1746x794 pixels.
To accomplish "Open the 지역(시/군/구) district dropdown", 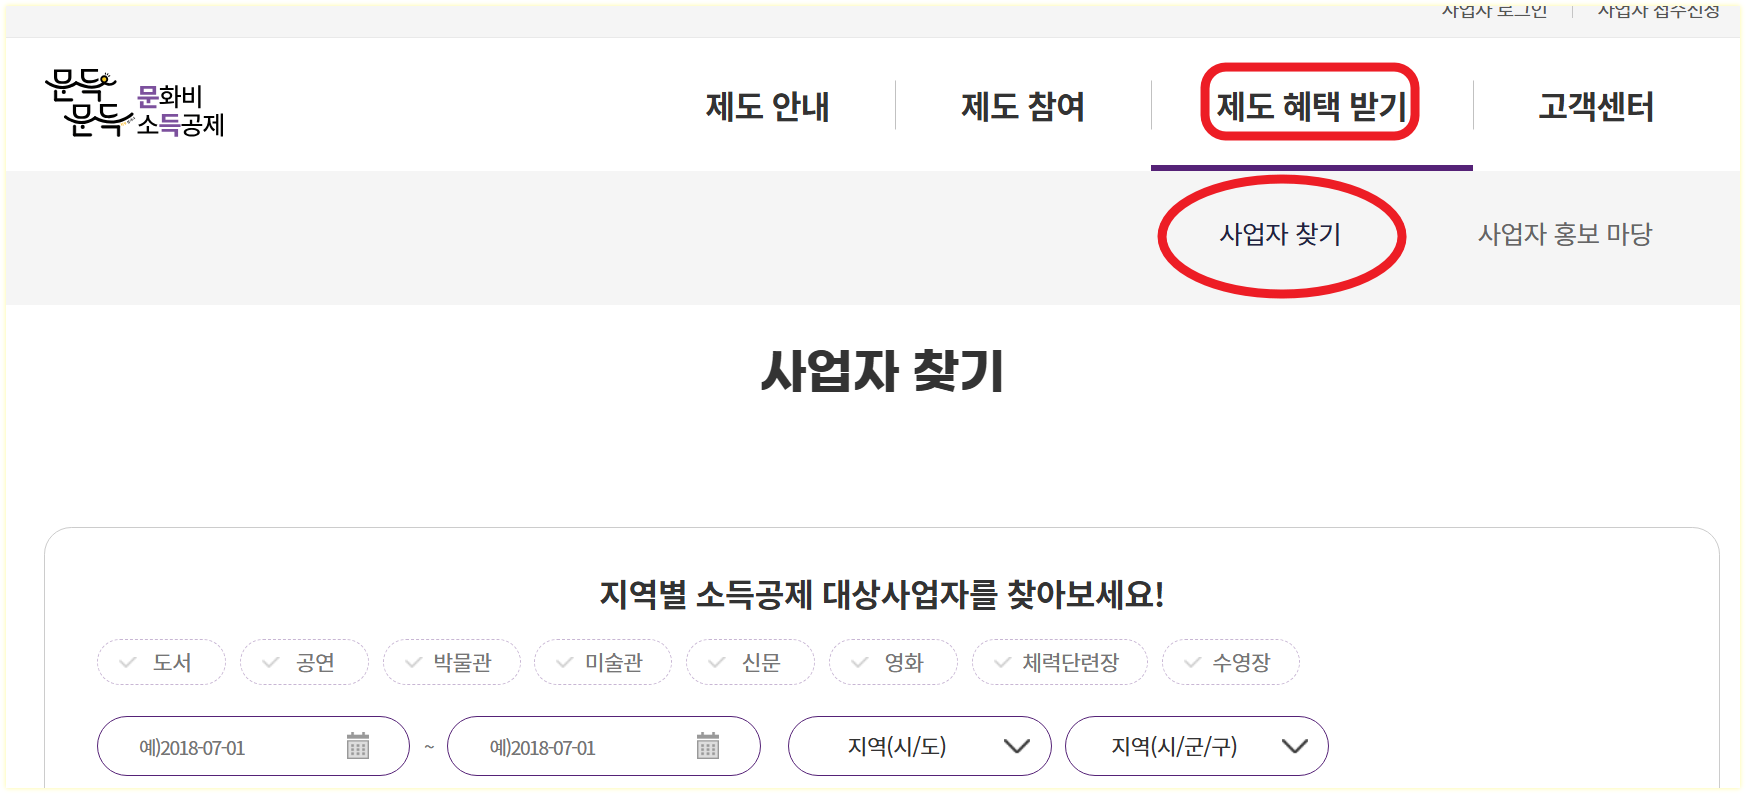I will pyautogui.click(x=1196, y=745).
